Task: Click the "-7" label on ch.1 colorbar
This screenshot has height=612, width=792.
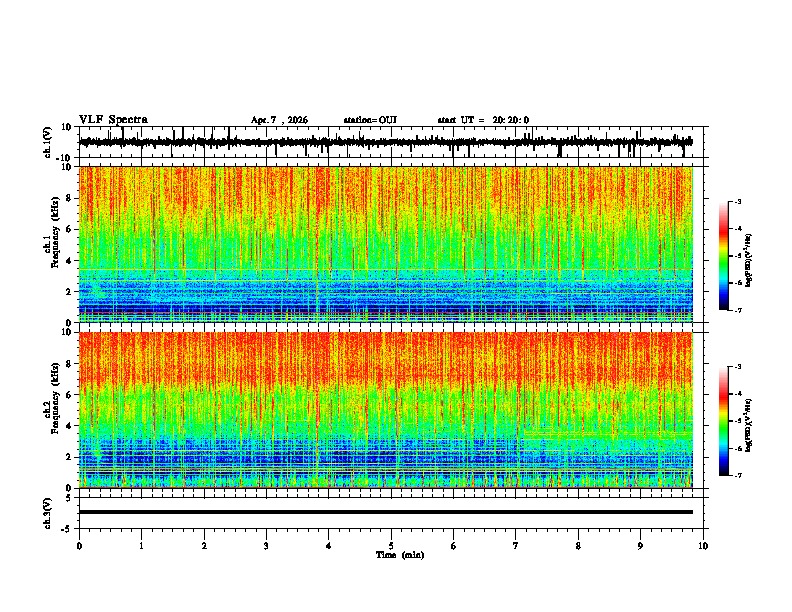Action: point(738,311)
